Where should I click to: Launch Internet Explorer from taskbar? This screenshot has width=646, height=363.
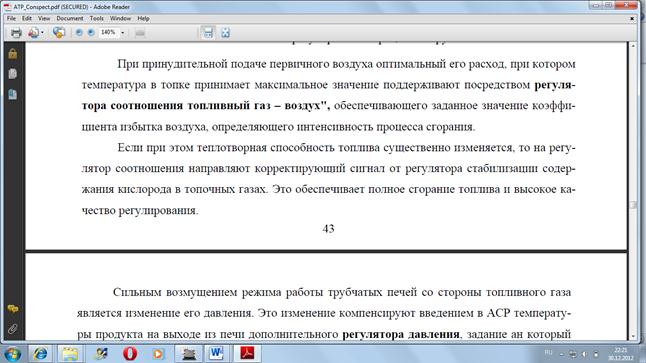coord(40,354)
